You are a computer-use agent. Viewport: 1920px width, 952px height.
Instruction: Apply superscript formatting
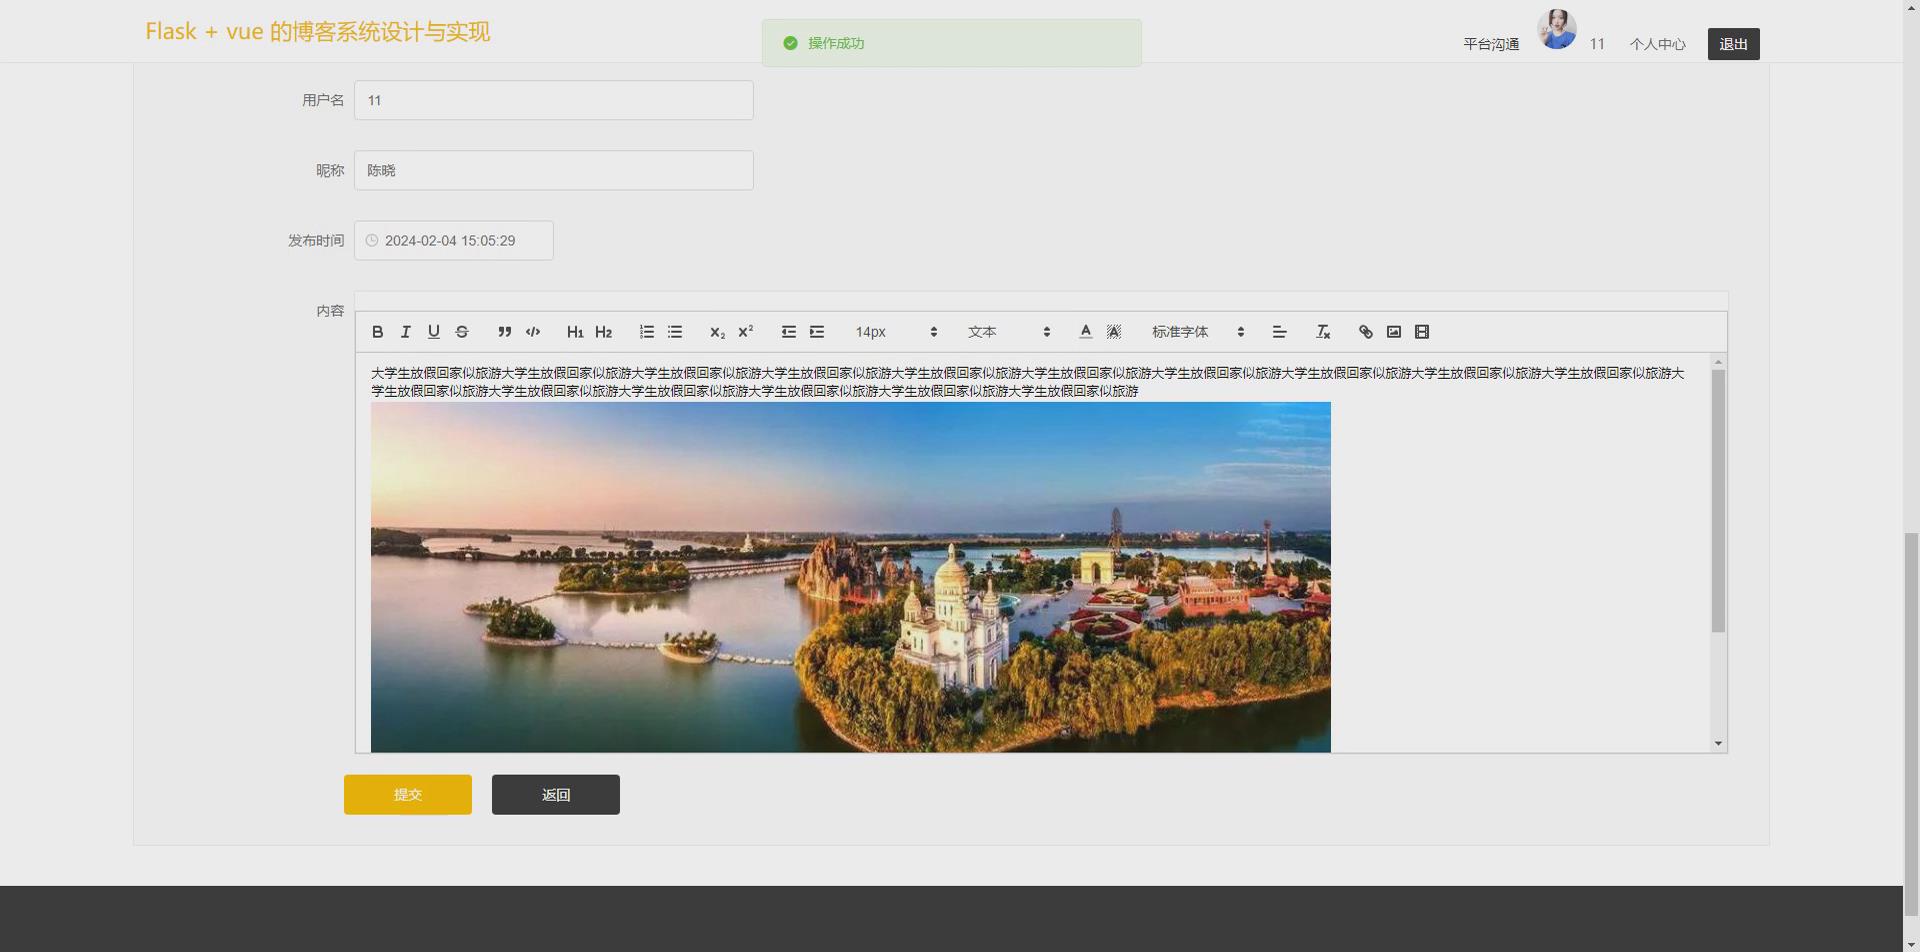(x=745, y=332)
